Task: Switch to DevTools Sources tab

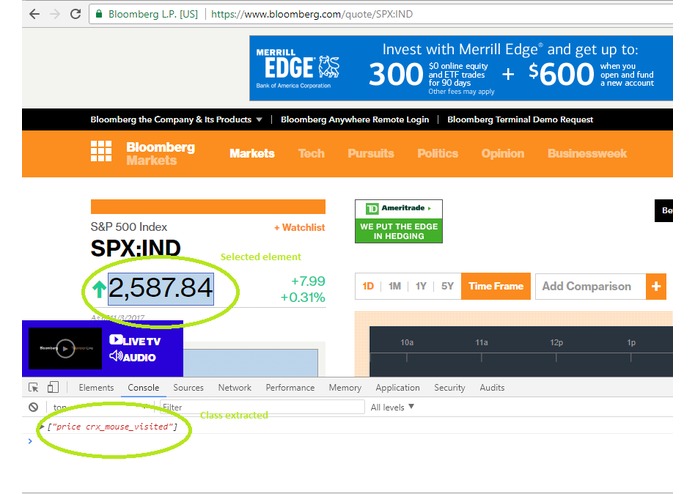Action: click(x=188, y=388)
